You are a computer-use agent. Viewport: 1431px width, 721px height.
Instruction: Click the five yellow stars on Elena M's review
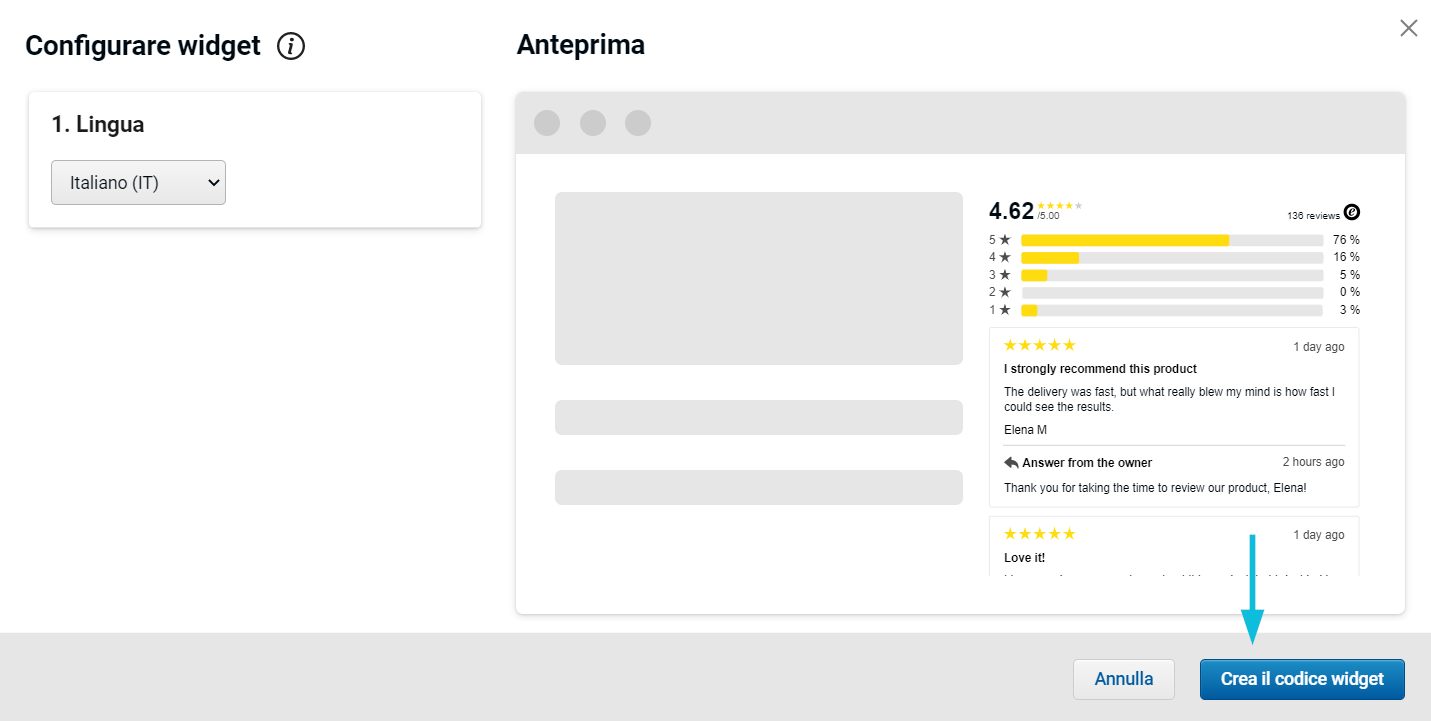[x=1040, y=346]
